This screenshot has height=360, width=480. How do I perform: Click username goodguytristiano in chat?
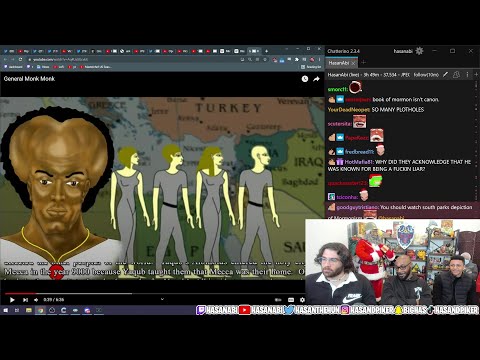tap(357, 207)
